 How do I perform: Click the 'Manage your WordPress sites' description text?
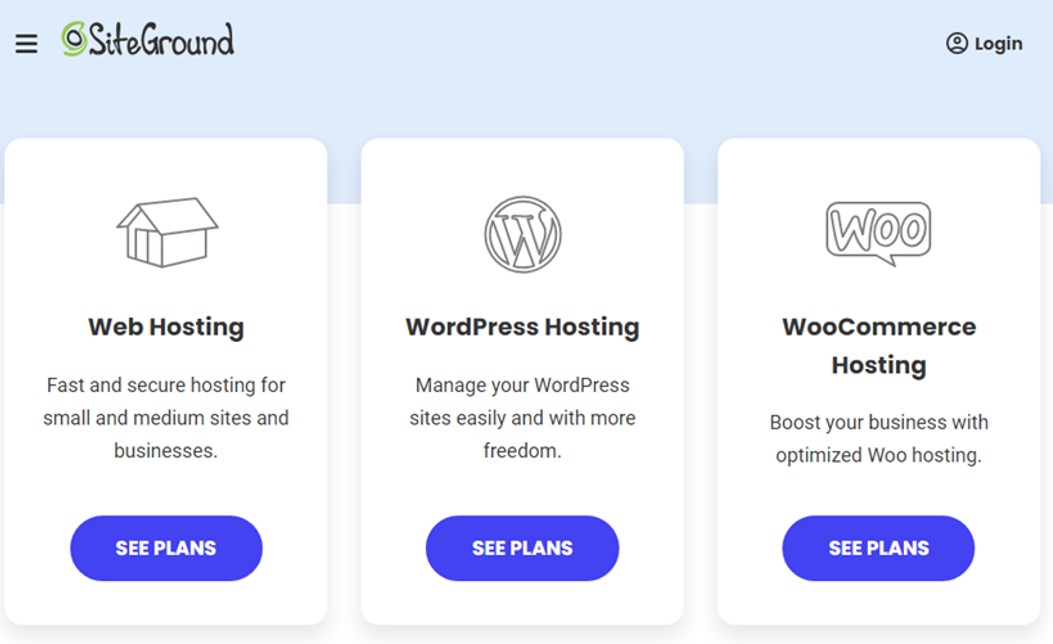522,418
